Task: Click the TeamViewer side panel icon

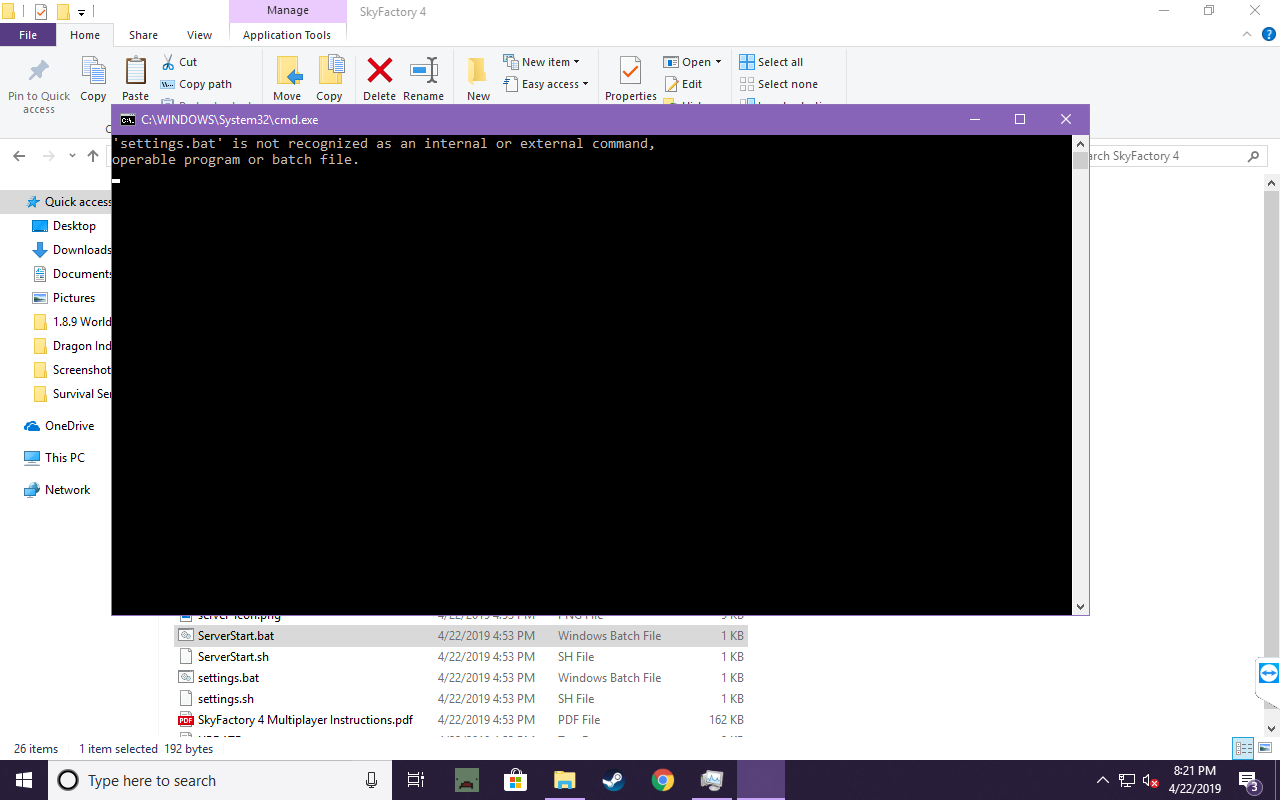Action: 1268,672
